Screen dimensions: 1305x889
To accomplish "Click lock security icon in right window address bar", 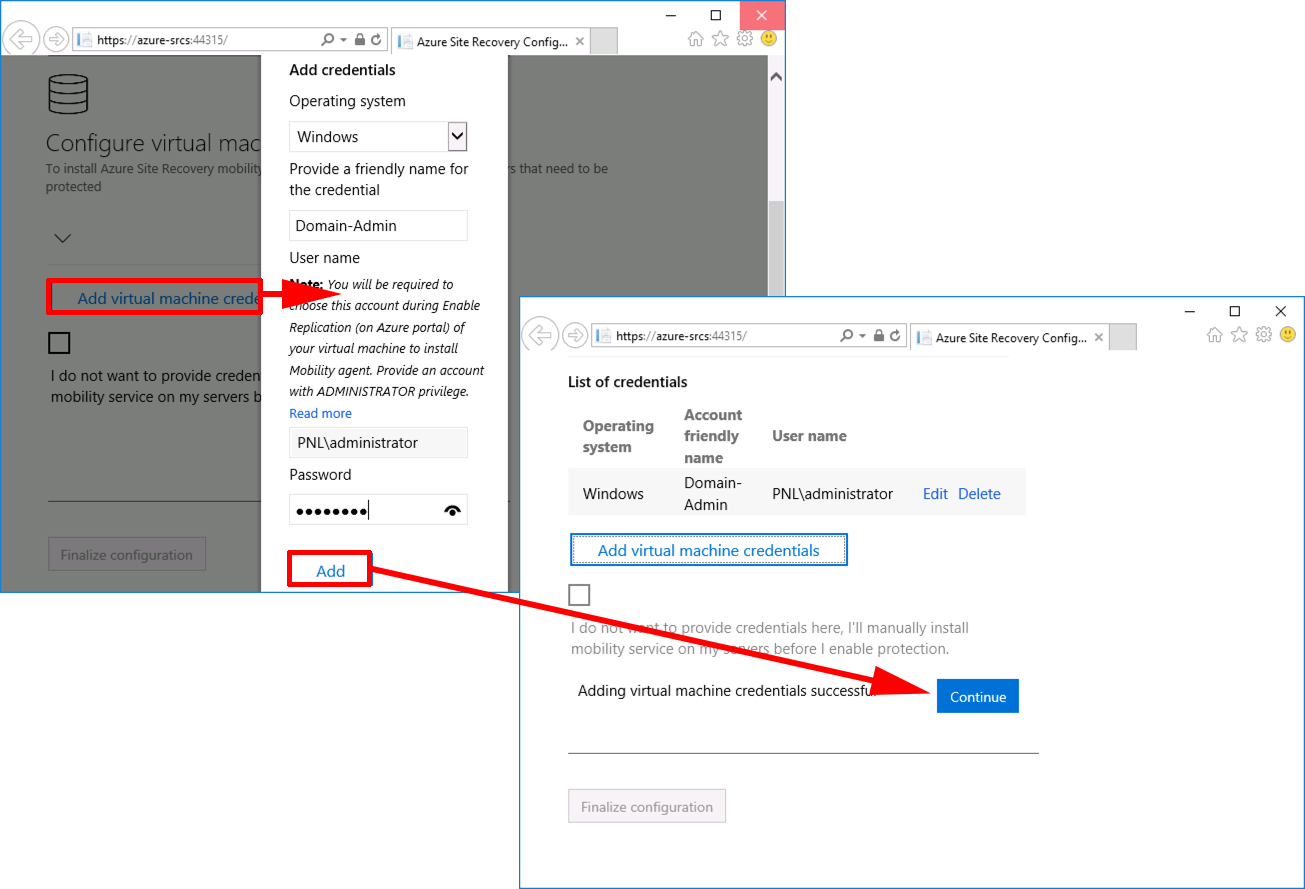I will pyautogui.click(x=879, y=336).
